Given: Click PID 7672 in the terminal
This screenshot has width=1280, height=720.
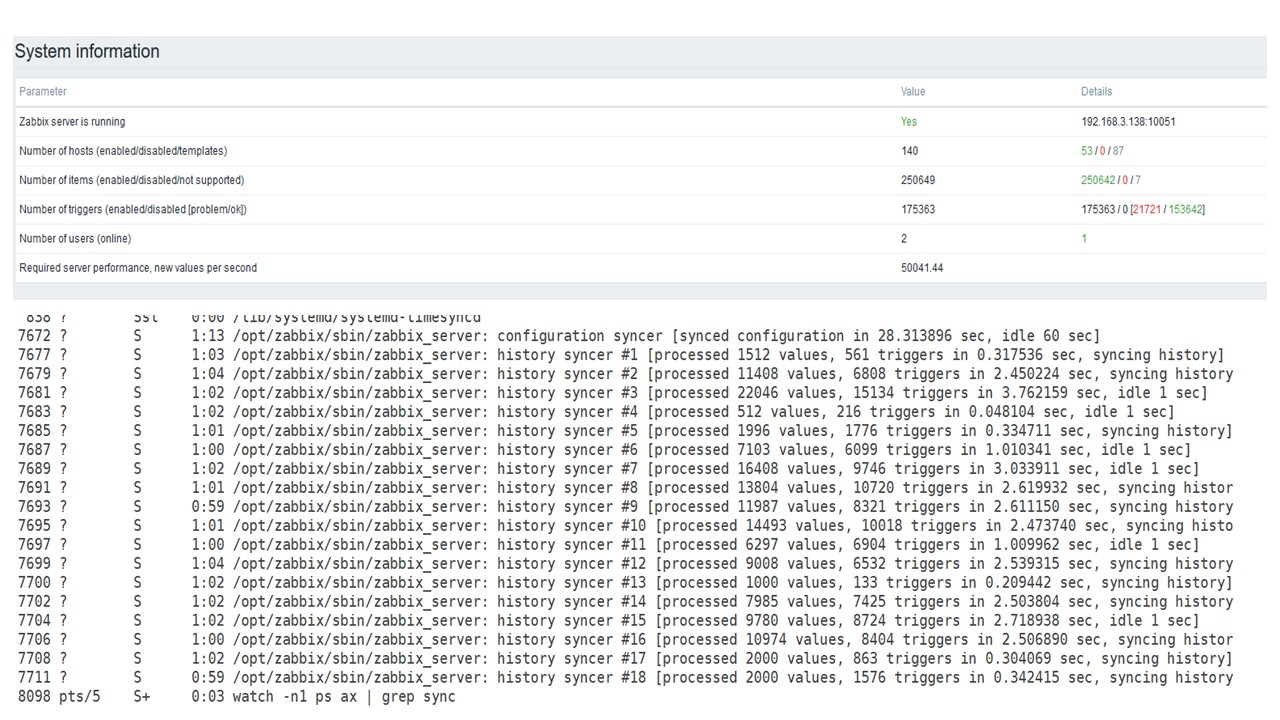Looking at the screenshot, I should (x=34, y=336).
